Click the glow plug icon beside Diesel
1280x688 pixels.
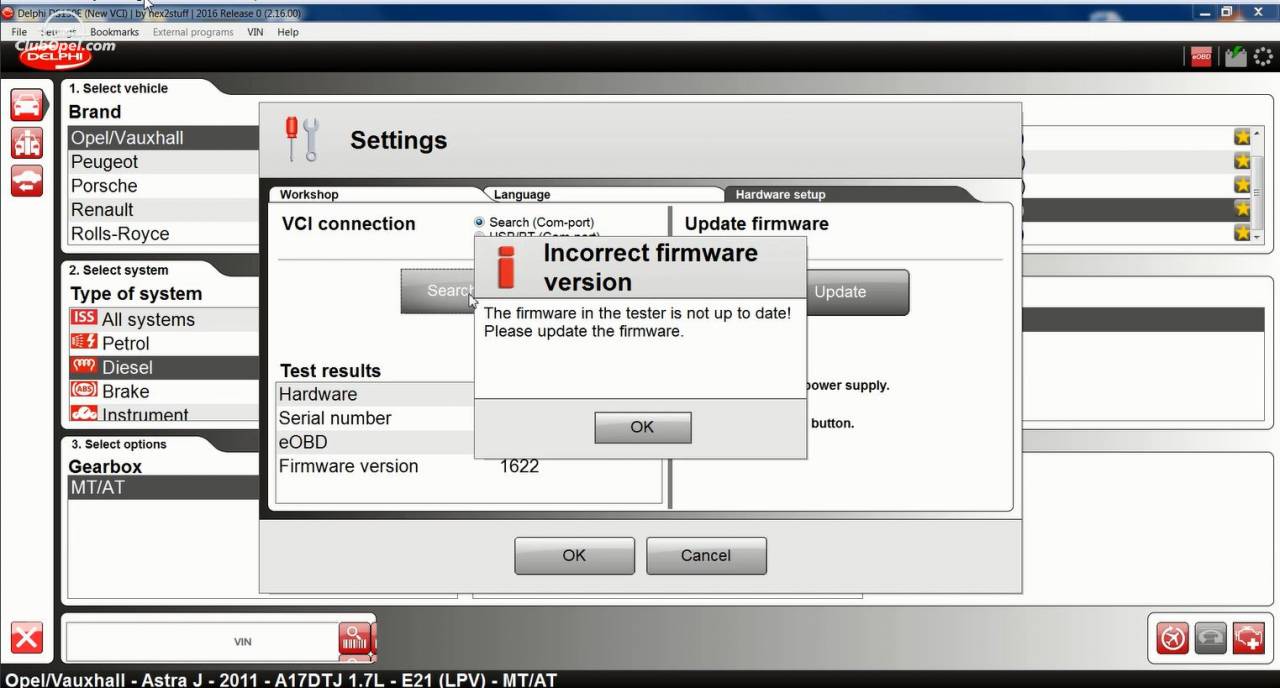click(x=84, y=366)
